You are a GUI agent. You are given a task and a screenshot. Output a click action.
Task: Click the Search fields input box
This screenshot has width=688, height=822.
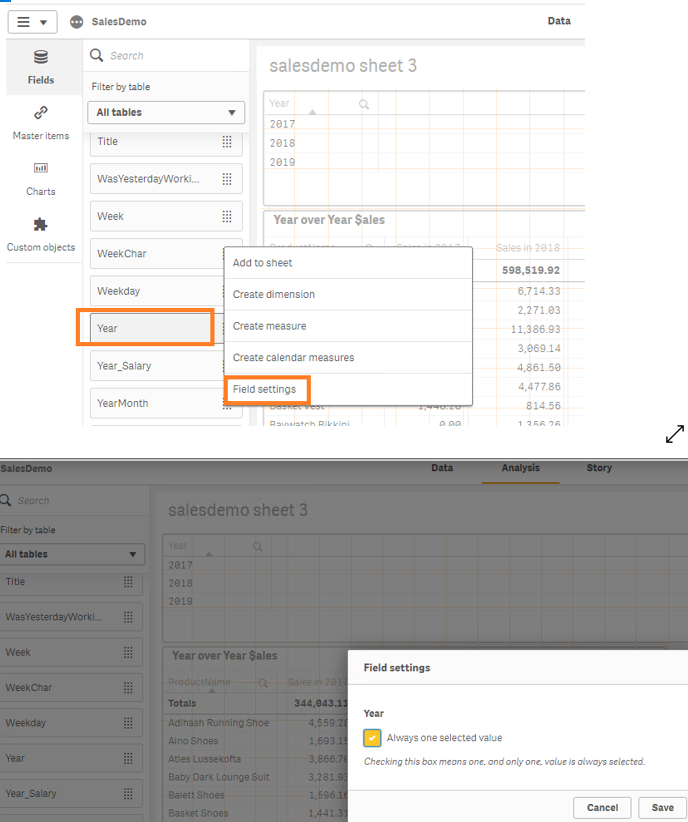click(170, 56)
